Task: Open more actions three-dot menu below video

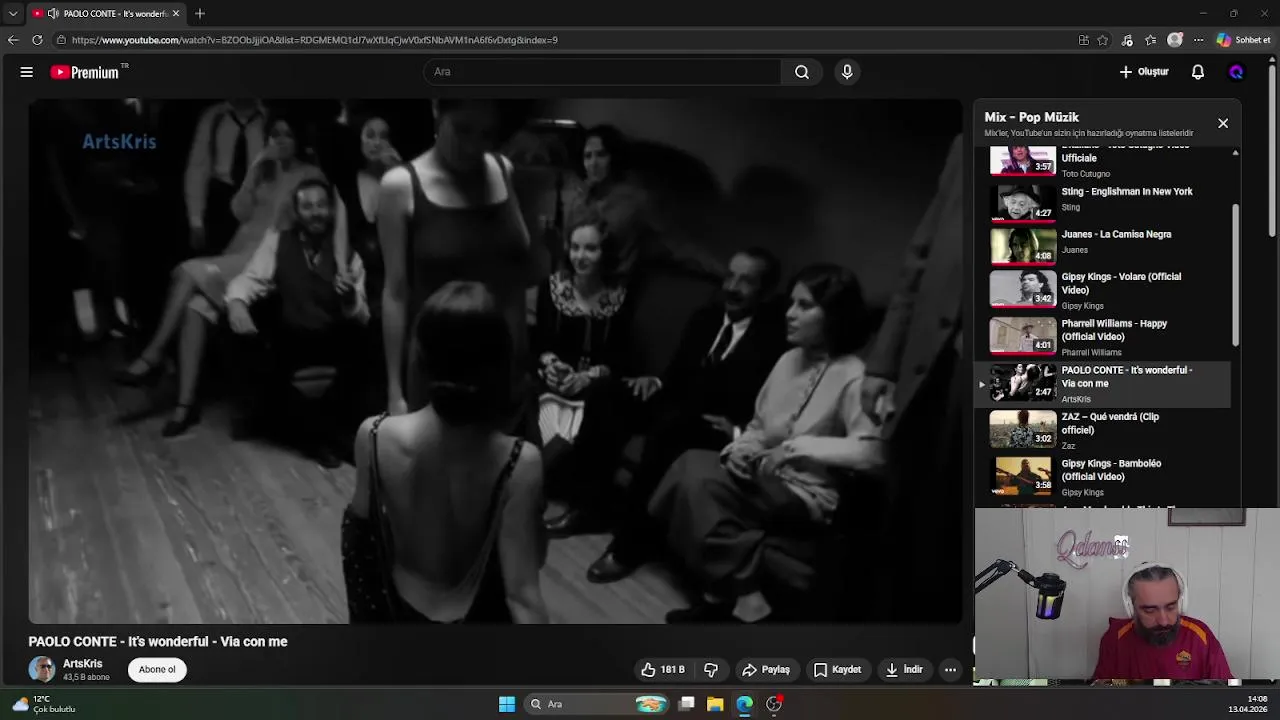Action: (x=951, y=670)
